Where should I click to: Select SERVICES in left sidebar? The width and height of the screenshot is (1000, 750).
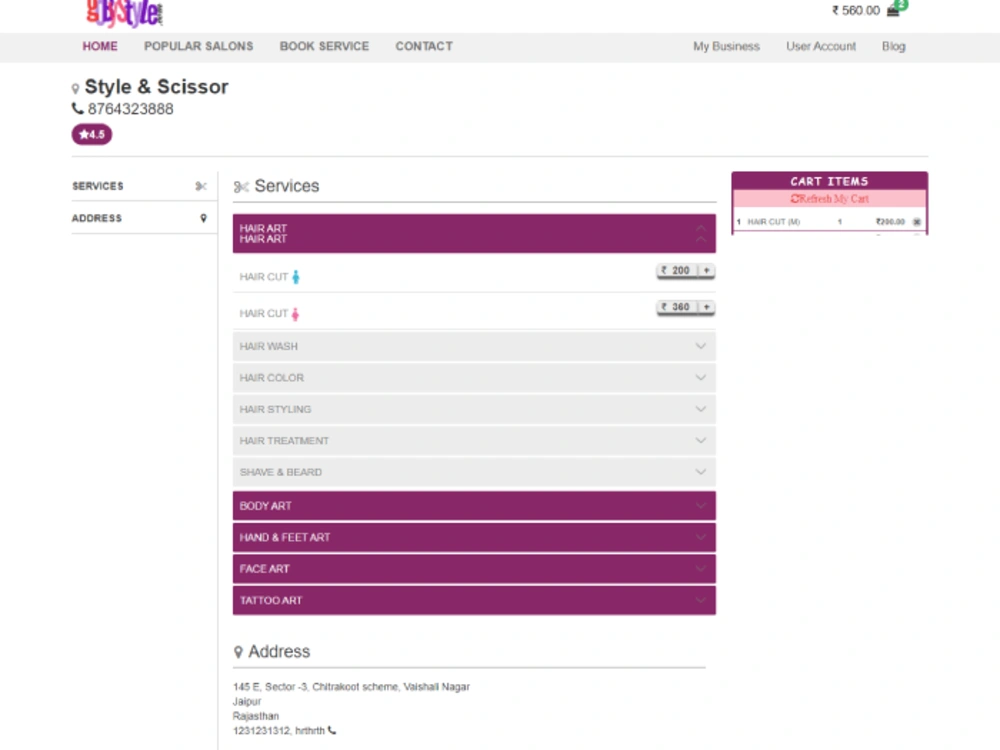144,186
